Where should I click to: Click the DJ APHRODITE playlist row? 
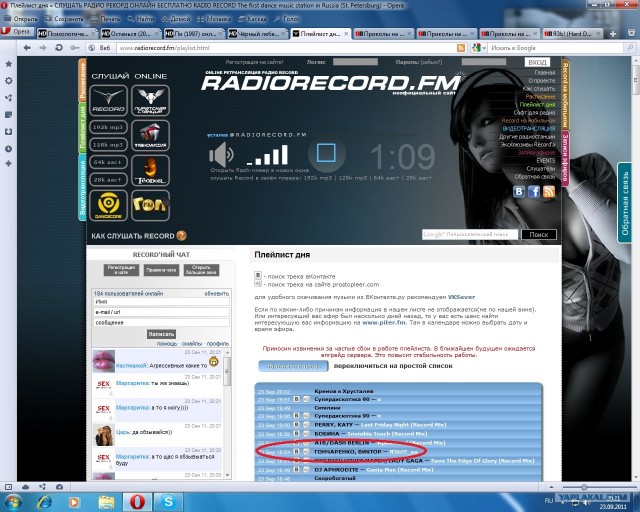[398, 470]
